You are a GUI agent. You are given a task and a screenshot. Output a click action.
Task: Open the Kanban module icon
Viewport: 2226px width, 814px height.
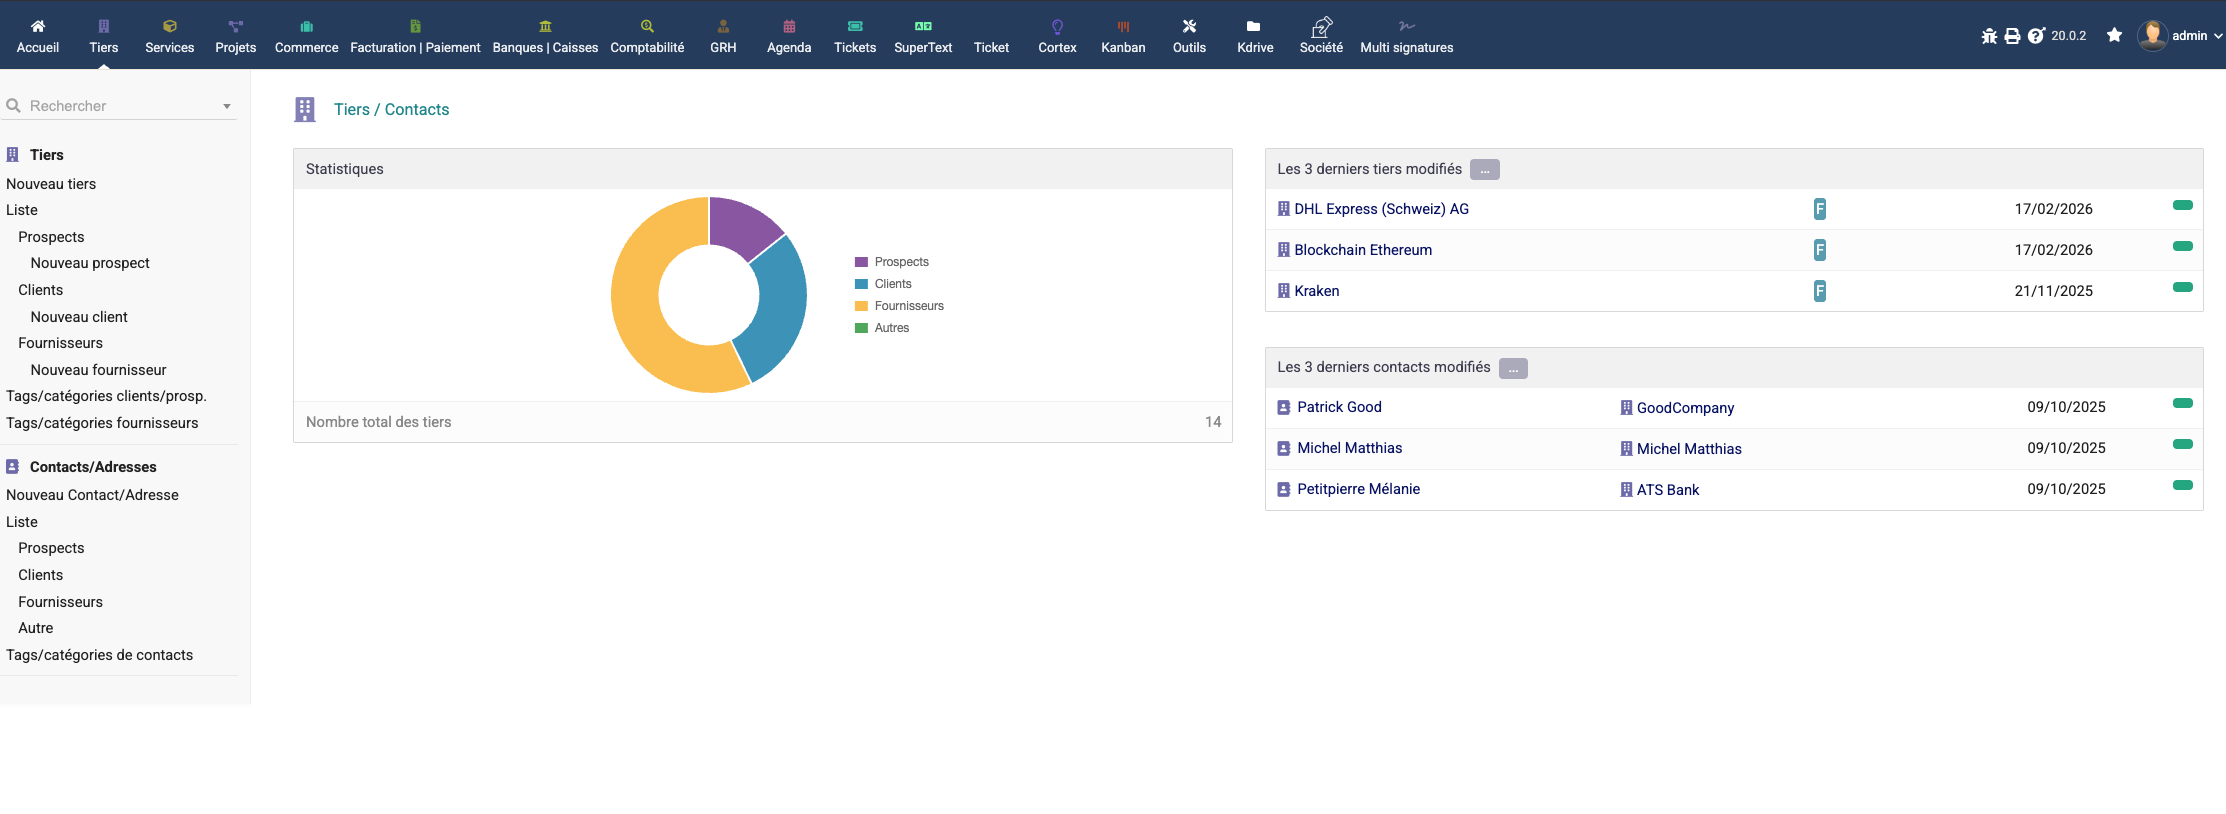click(1123, 27)
